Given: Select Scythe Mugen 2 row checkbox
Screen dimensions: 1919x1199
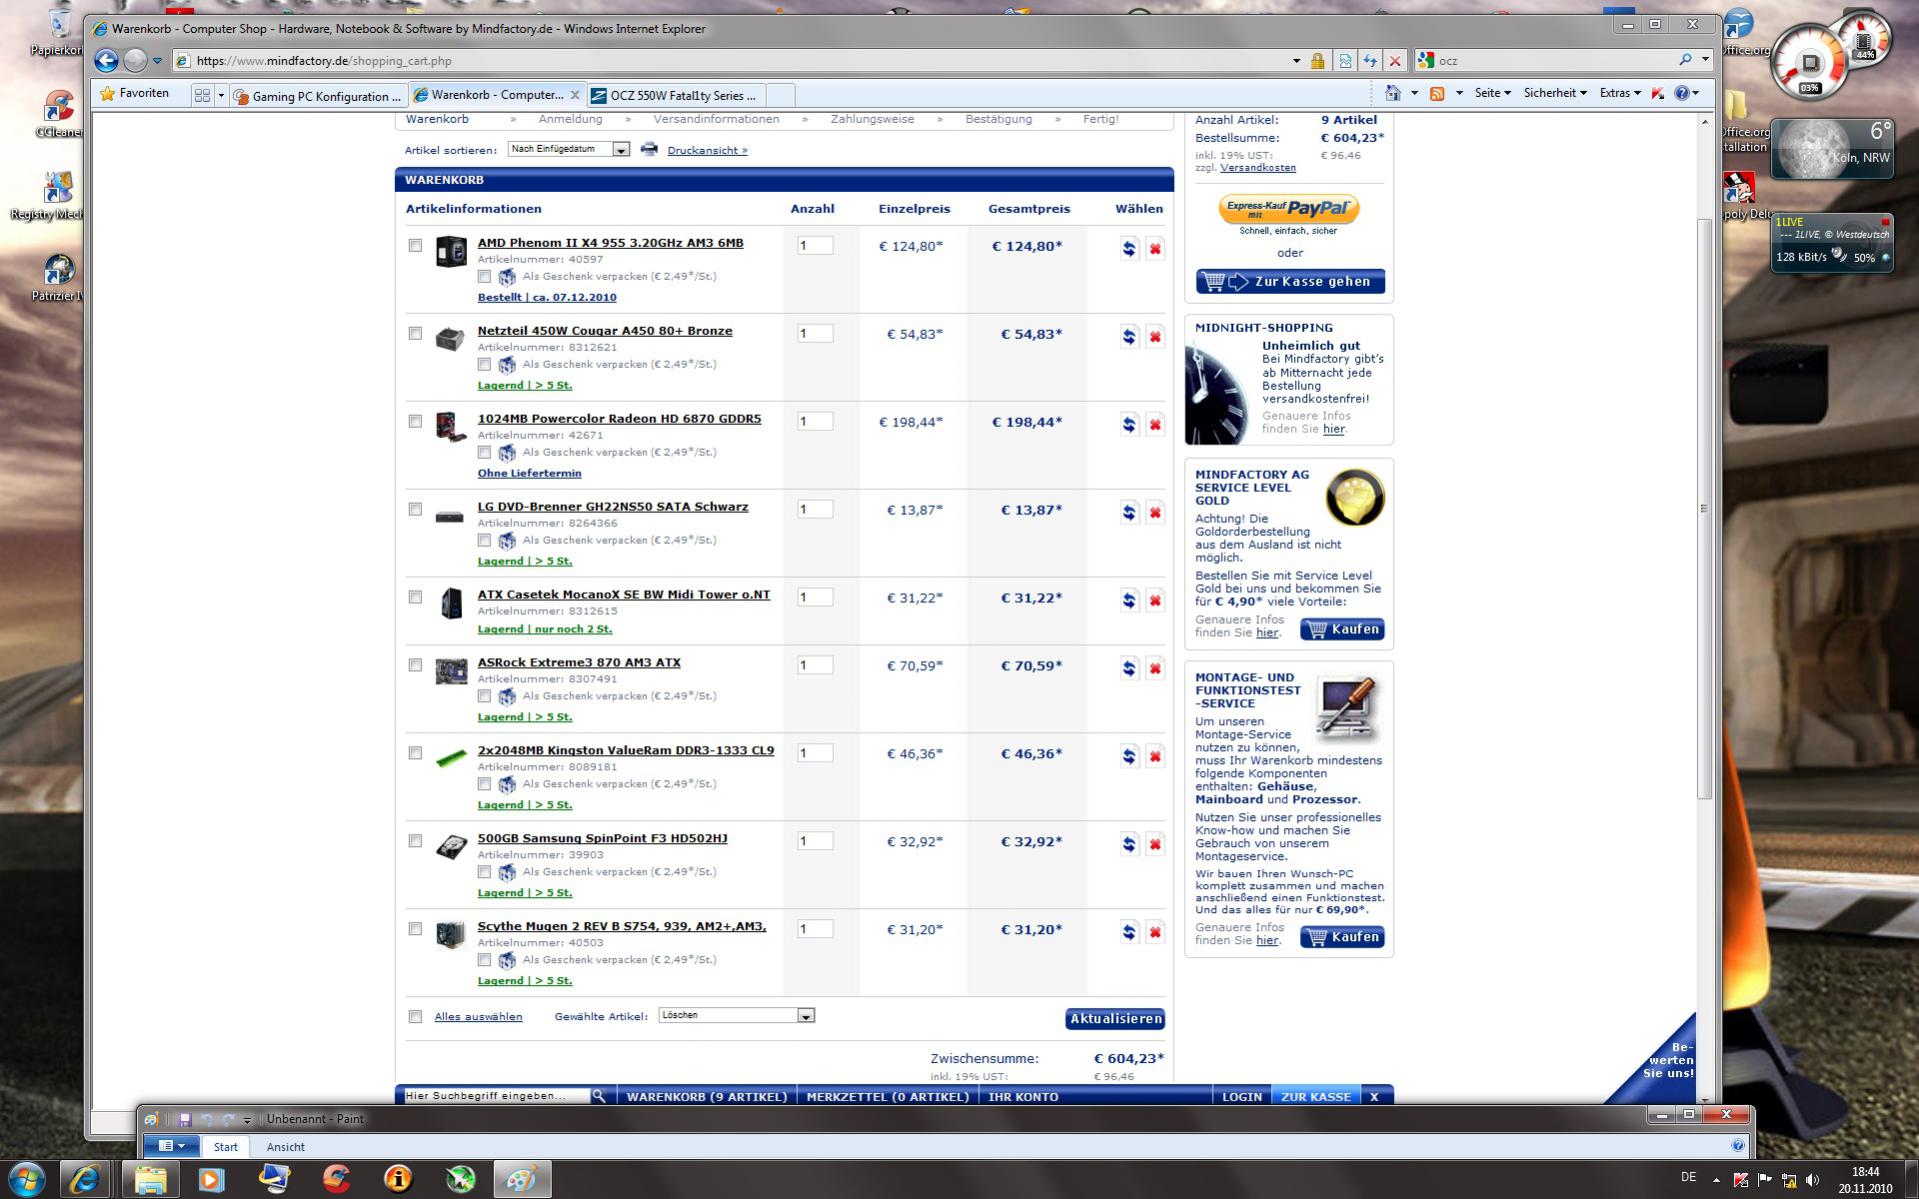Looking at the screenshot, I should 415,929.
